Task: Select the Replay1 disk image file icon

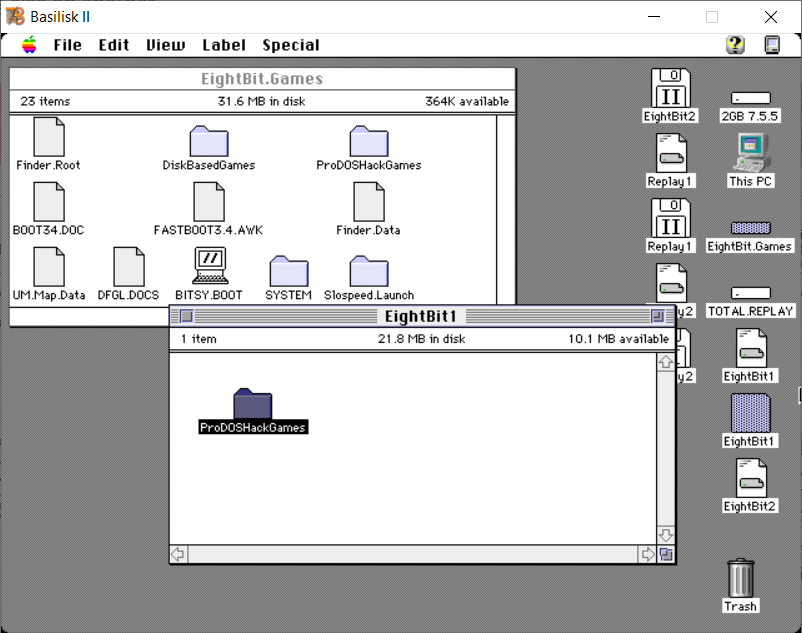Action: (x=670, y=161)
